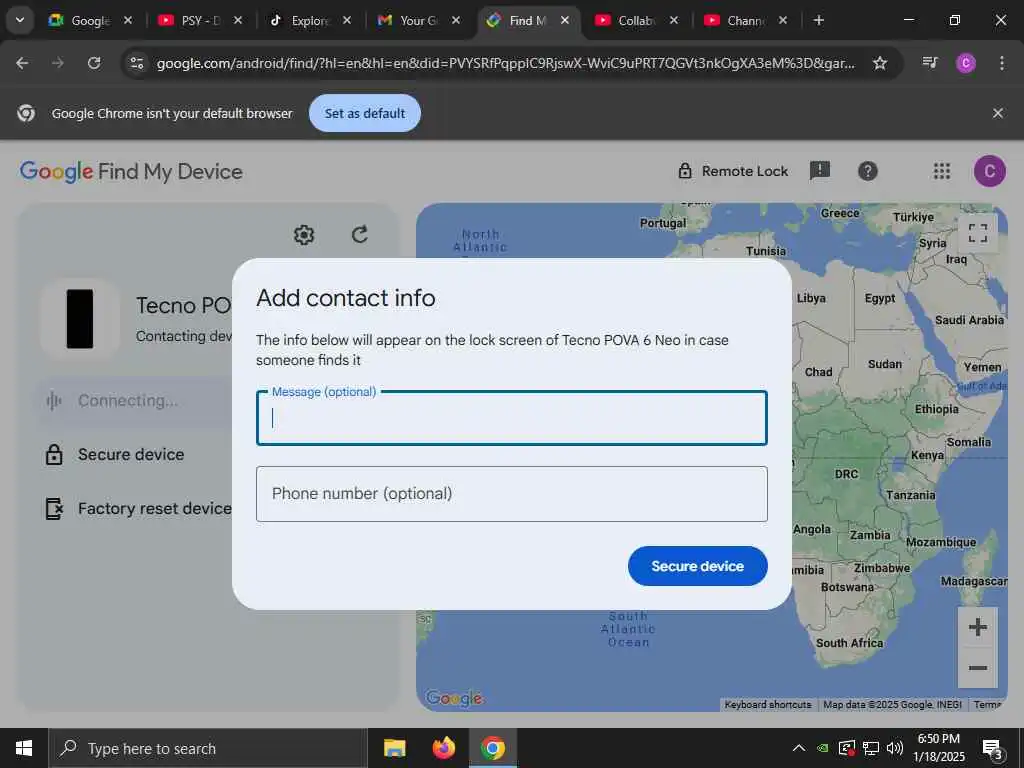Close the Google Meet tab
1024x768 pixels.
[x=128, y=21]
